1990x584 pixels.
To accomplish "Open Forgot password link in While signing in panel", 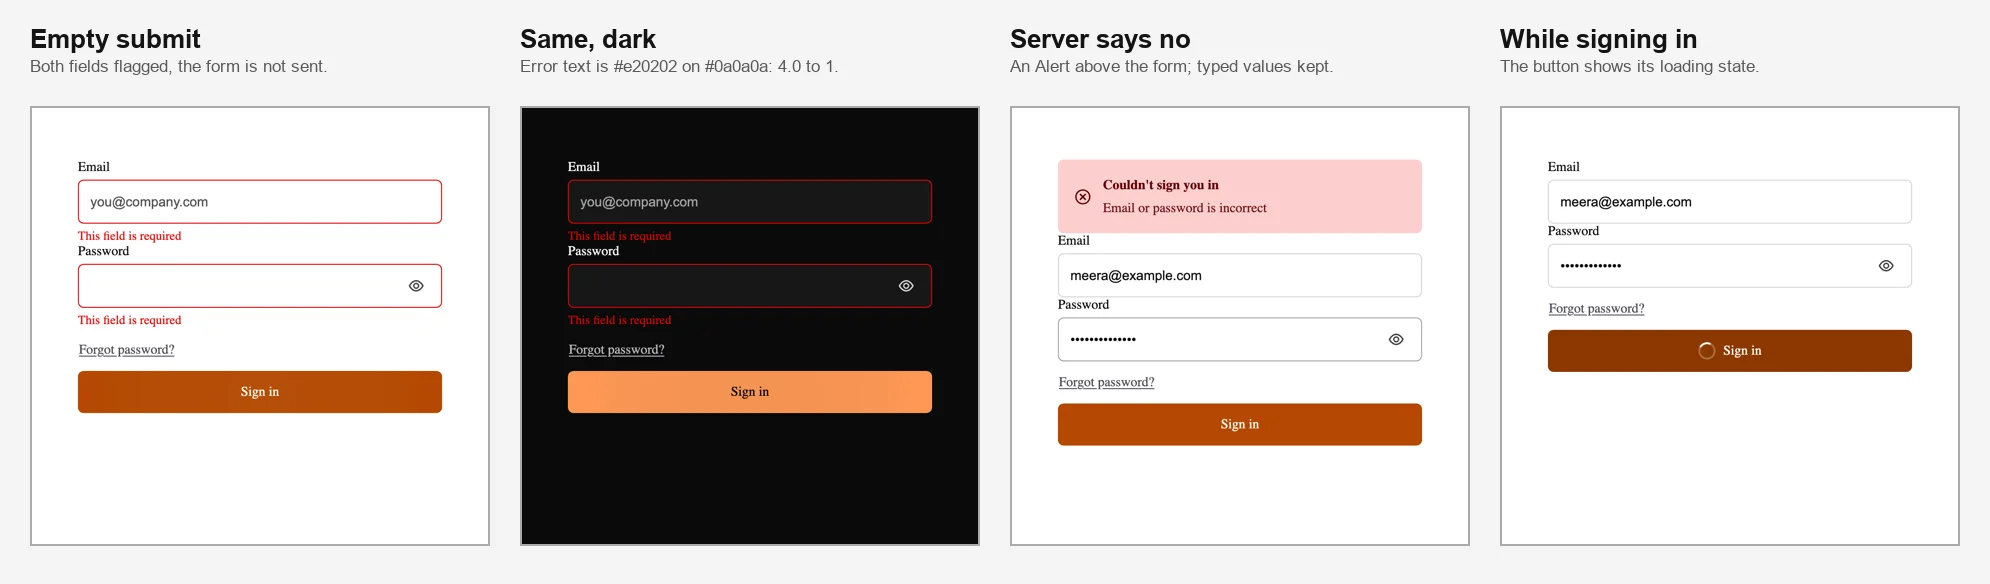I will (x=1597, y=309).
